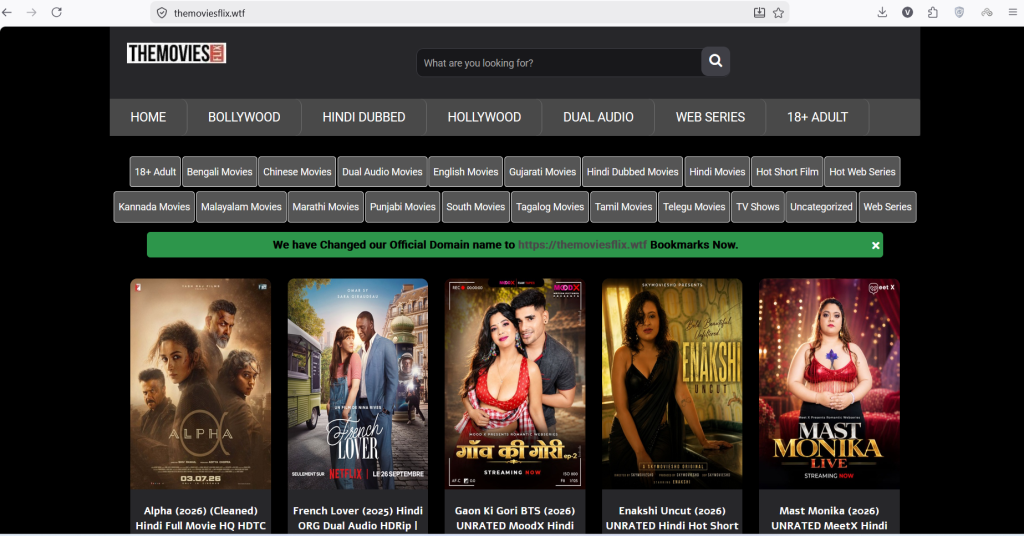Open the Mast Monika Live poster

829,384
